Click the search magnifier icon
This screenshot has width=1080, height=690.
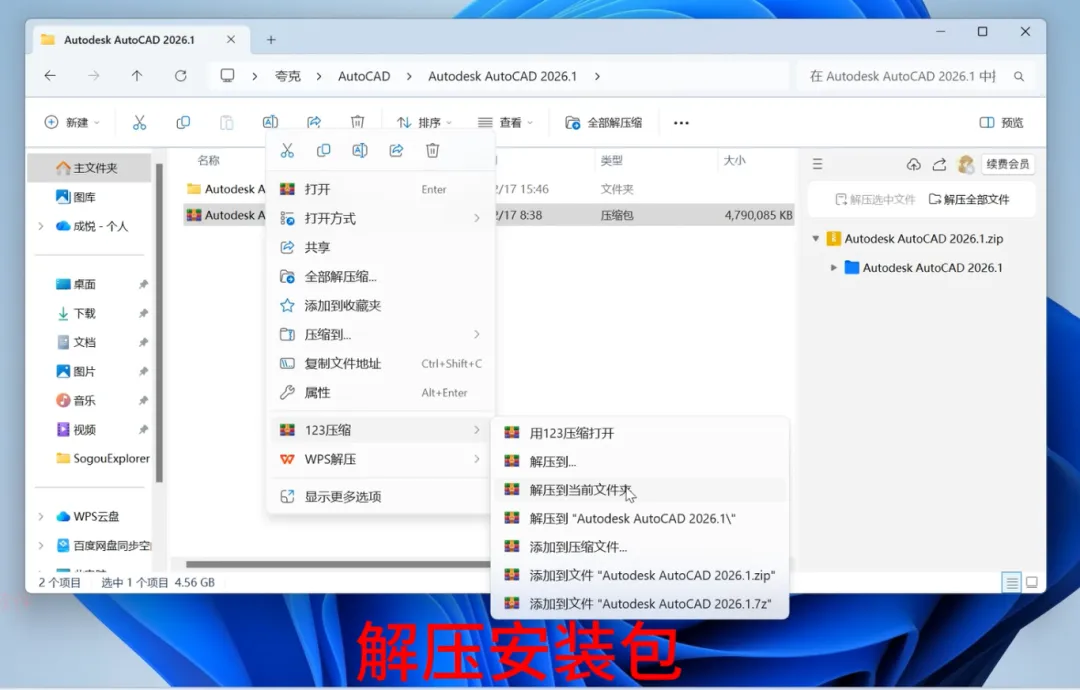tap(1019, 76)
